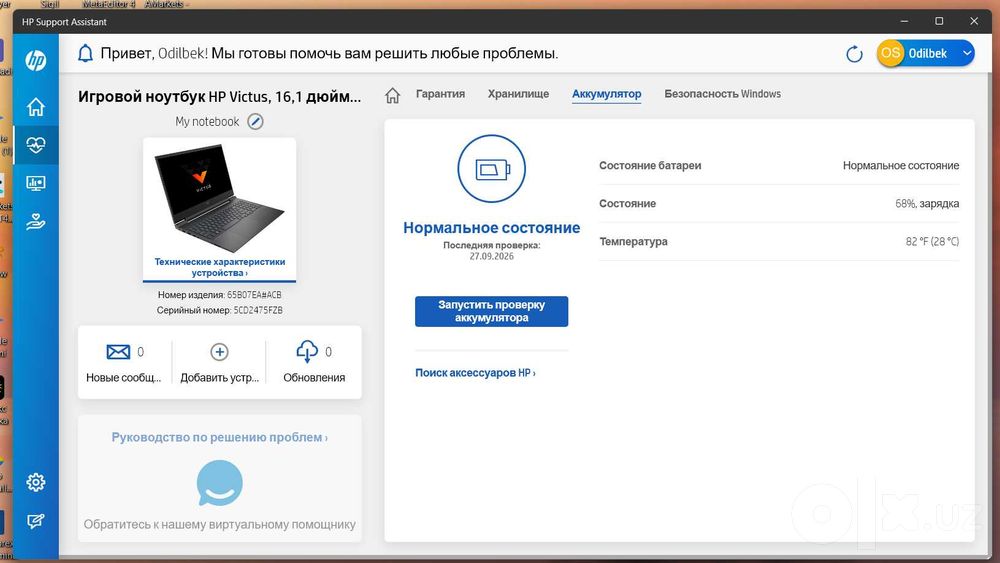Open settings gear icon in sidebar
This screenshot has height=563, width=1000.
36,482
